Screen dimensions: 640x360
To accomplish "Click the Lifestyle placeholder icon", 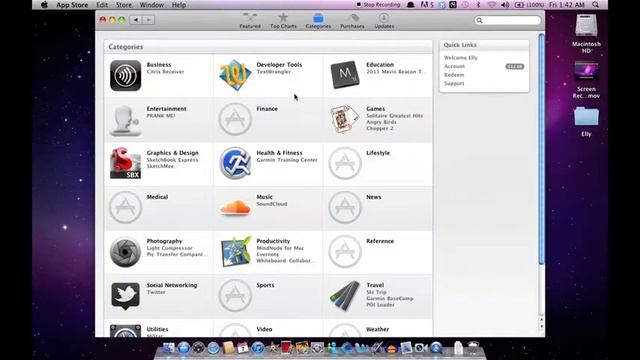I will [345, 163].
